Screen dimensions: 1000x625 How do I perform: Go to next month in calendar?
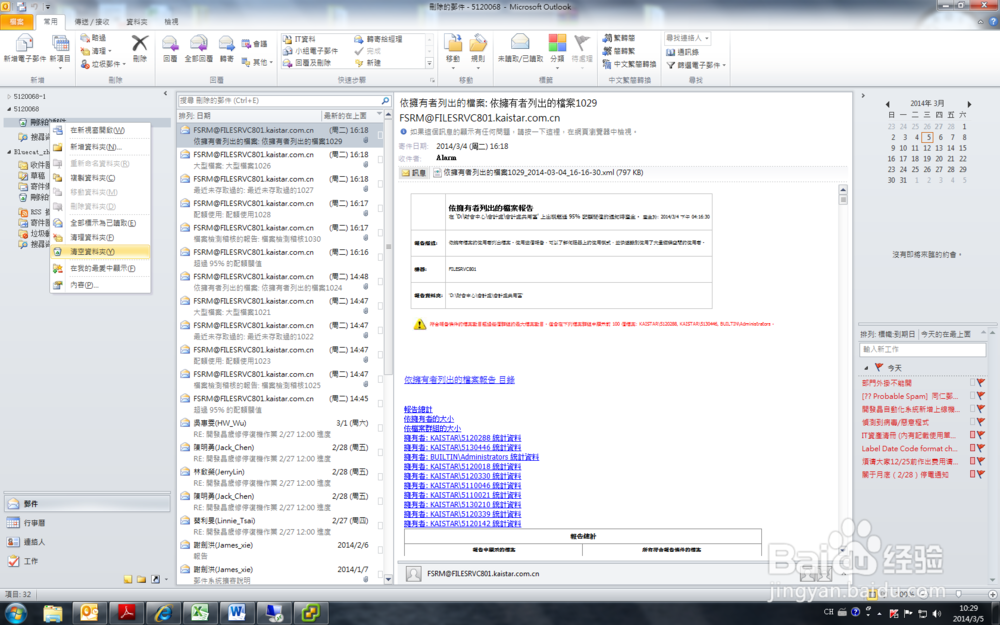[x=969, y=103]
